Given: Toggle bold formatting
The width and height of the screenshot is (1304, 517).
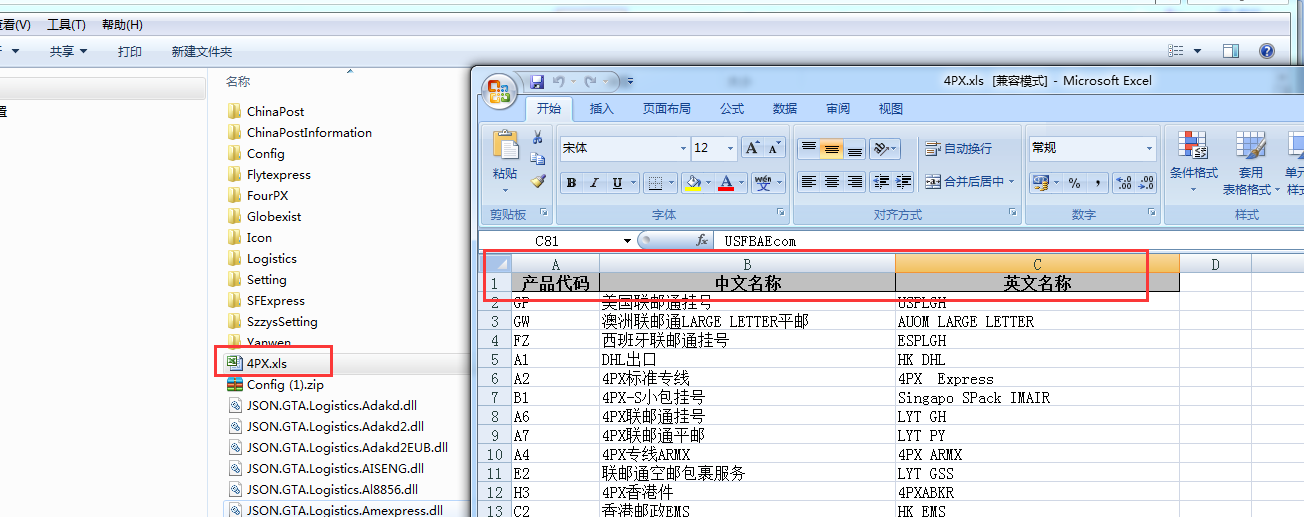Looking at the screenshot, I should (571, 182).
